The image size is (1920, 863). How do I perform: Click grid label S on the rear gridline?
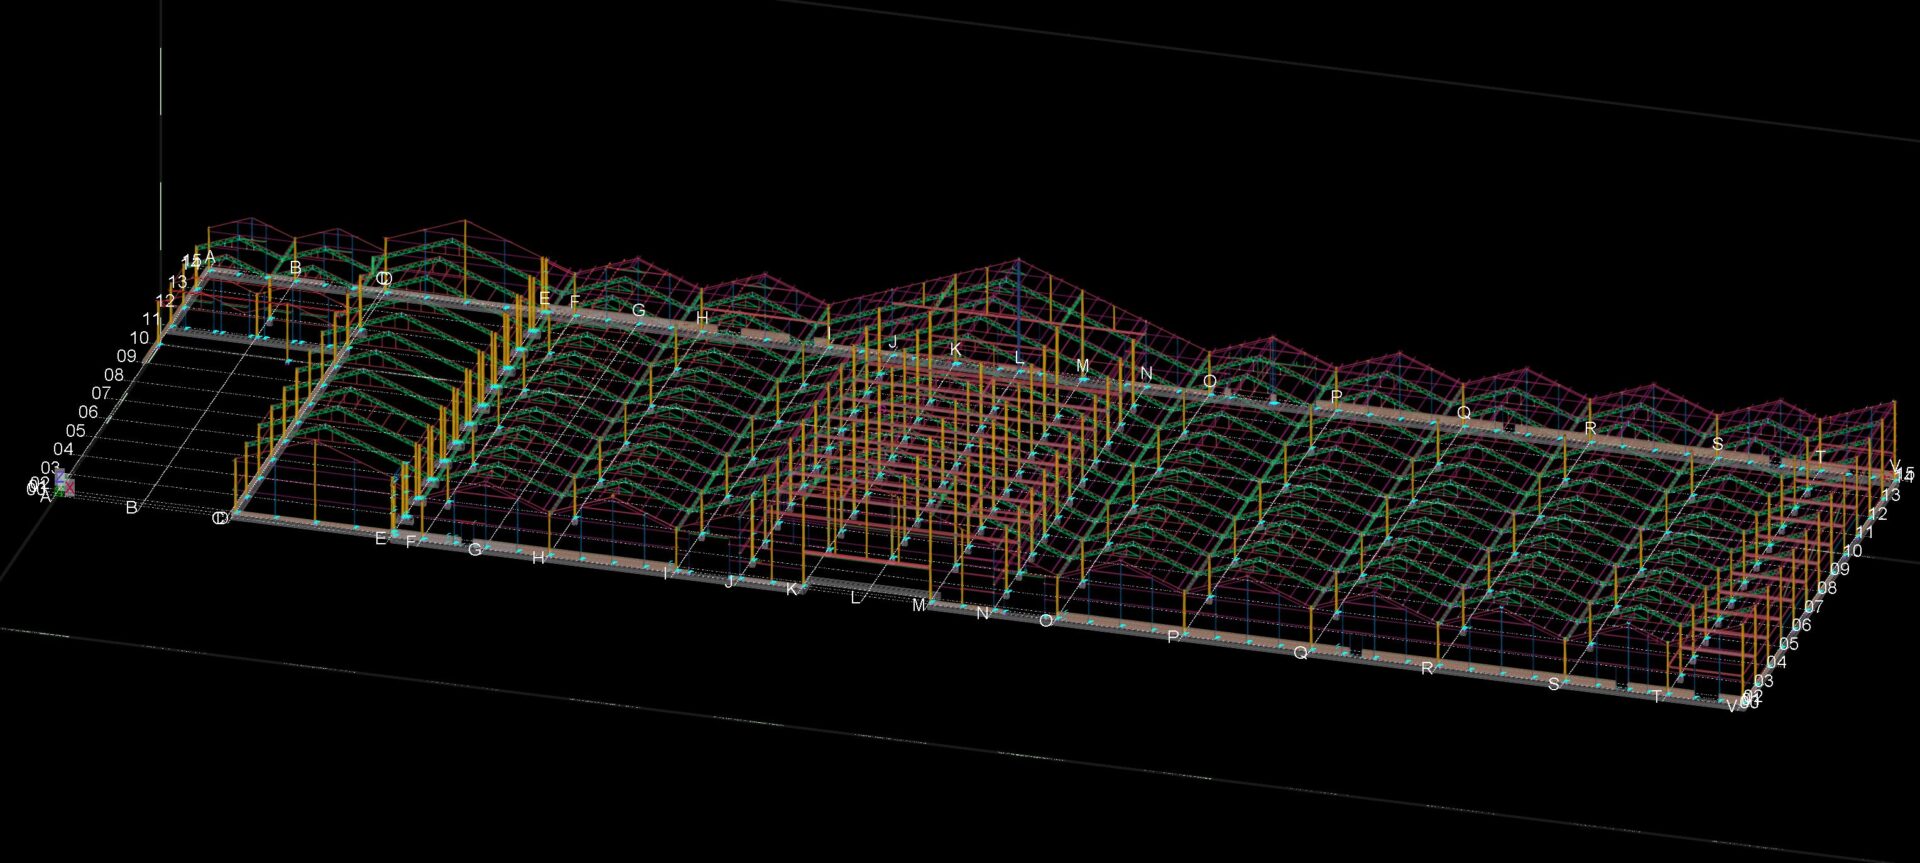point(1718,444)
